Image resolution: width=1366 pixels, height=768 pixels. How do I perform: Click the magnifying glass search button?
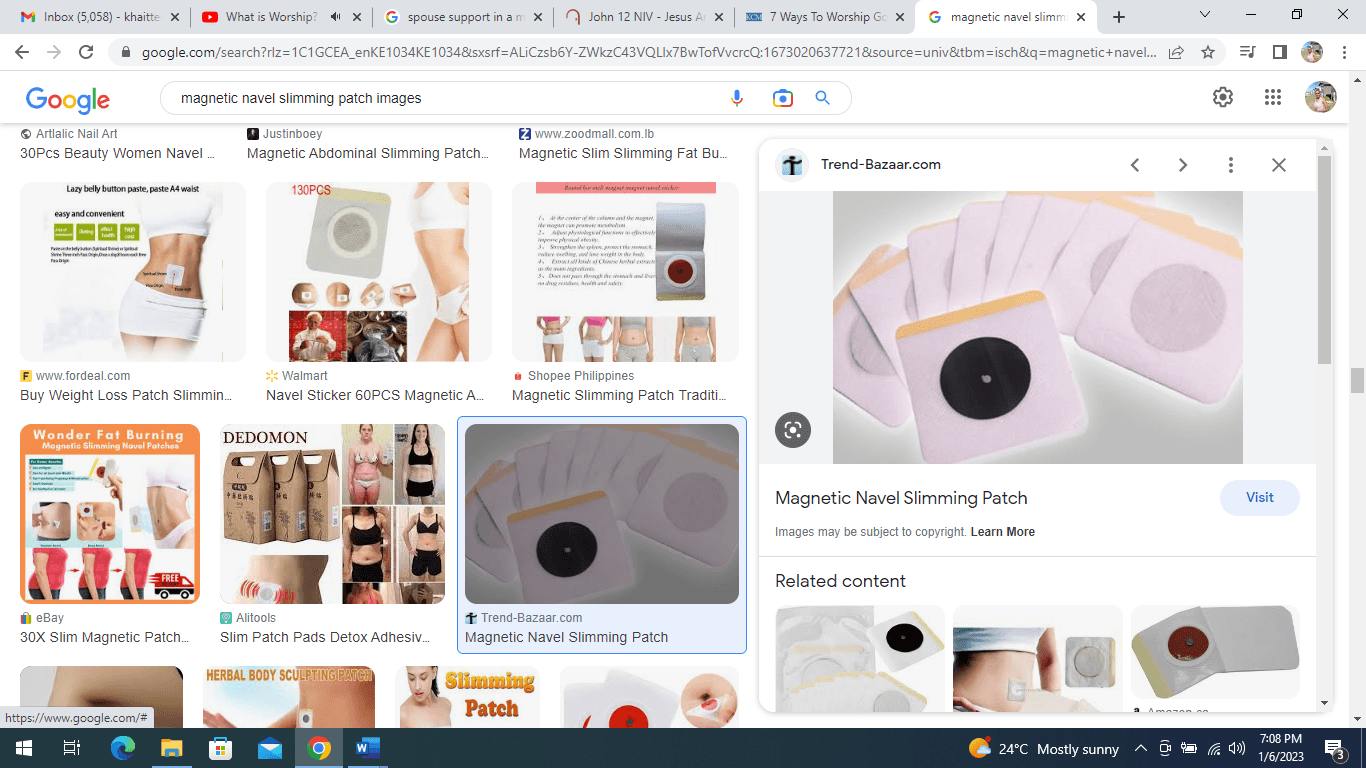pyautogui.click(x=823, y=98)
